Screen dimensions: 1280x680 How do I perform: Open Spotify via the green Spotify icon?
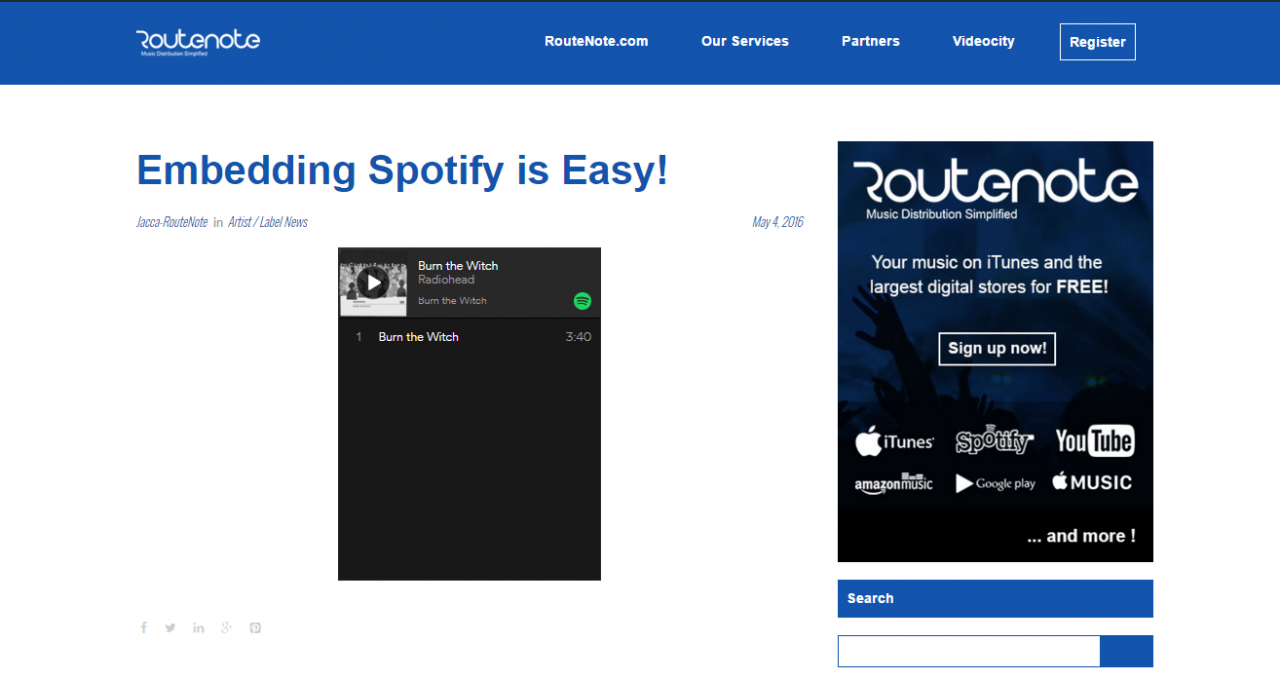coord(582,300)
